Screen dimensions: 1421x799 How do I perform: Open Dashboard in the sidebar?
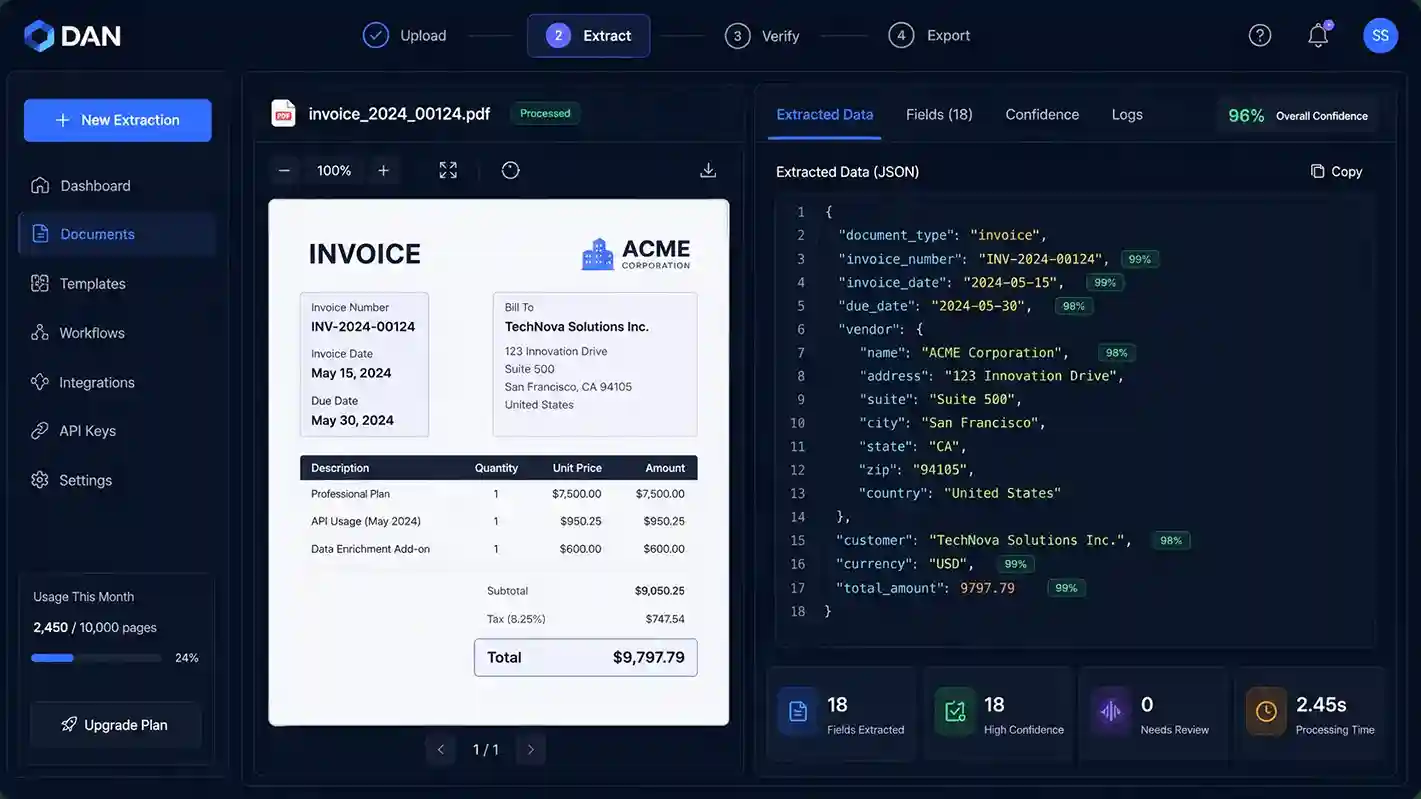pos(117,186)
